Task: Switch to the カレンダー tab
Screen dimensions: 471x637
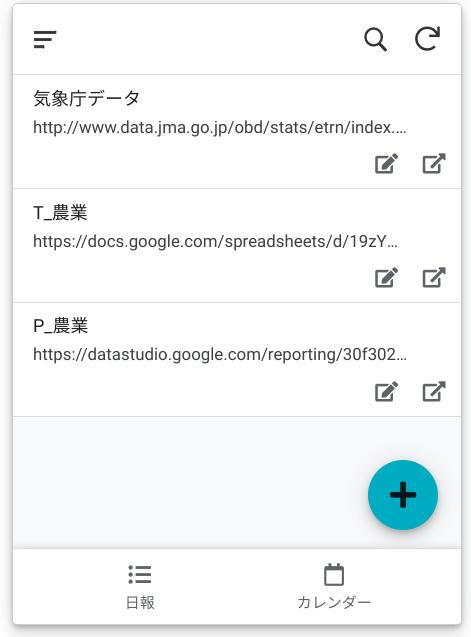Action: [x=334, y=587]
